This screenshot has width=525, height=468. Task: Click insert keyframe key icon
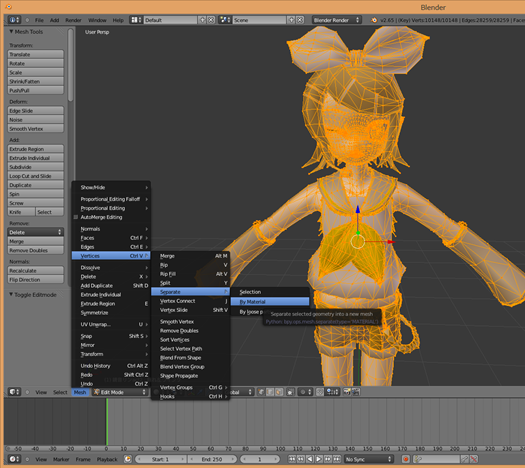(x=465, y=459)
